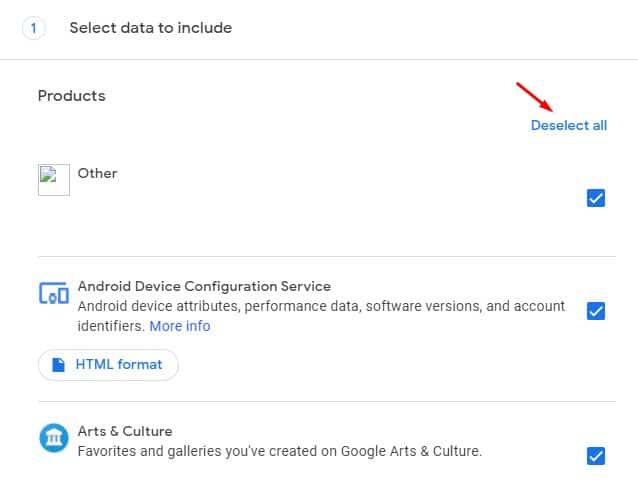Select the Other product label
Screen dimensions: 638x487
tap(97, 173)
